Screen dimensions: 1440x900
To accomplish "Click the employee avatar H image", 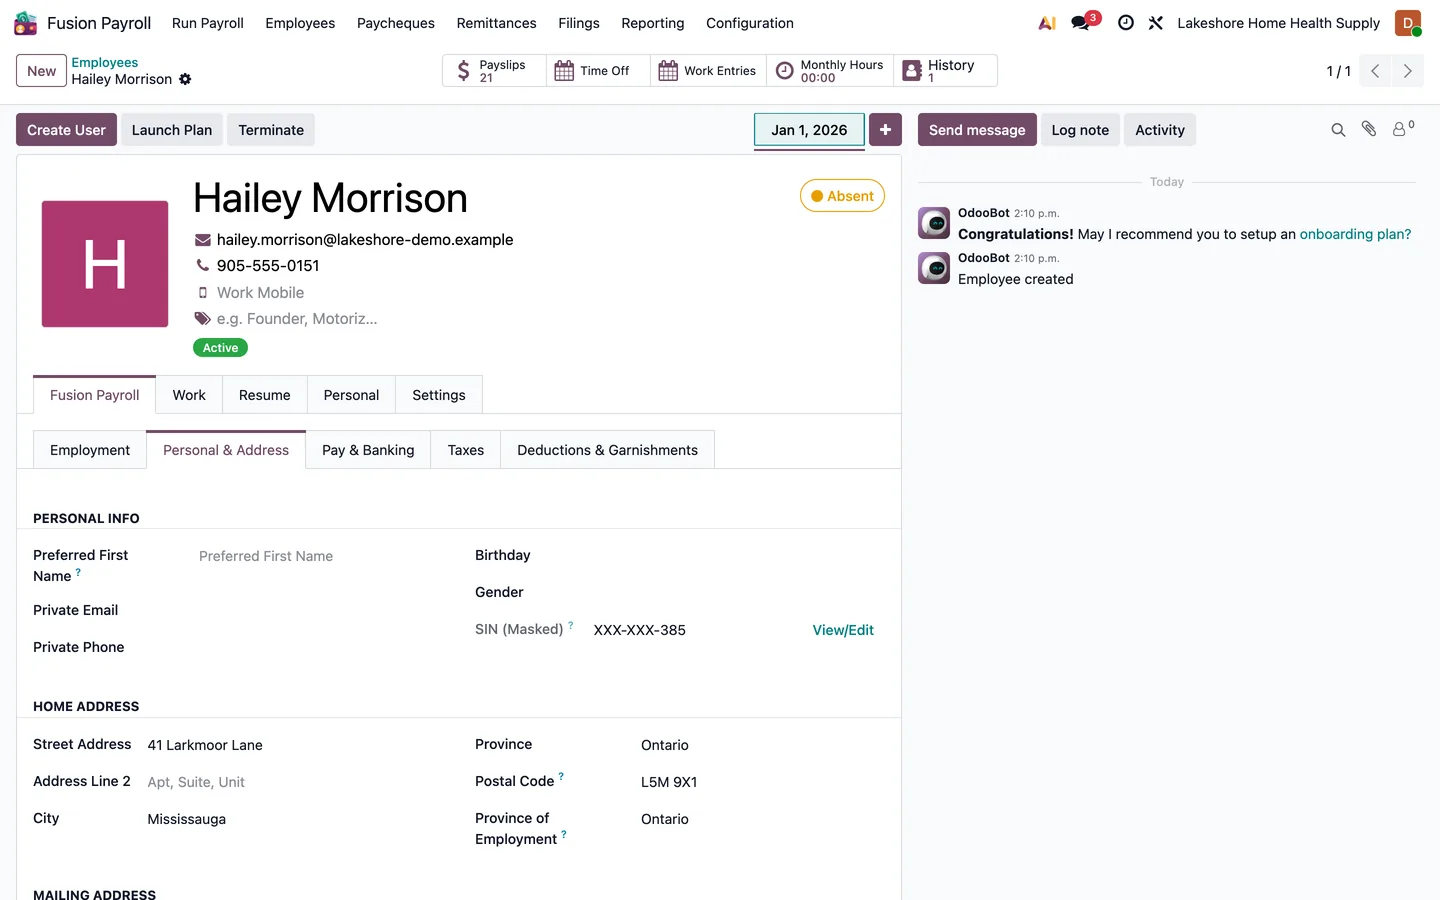I will coord(105,264).
